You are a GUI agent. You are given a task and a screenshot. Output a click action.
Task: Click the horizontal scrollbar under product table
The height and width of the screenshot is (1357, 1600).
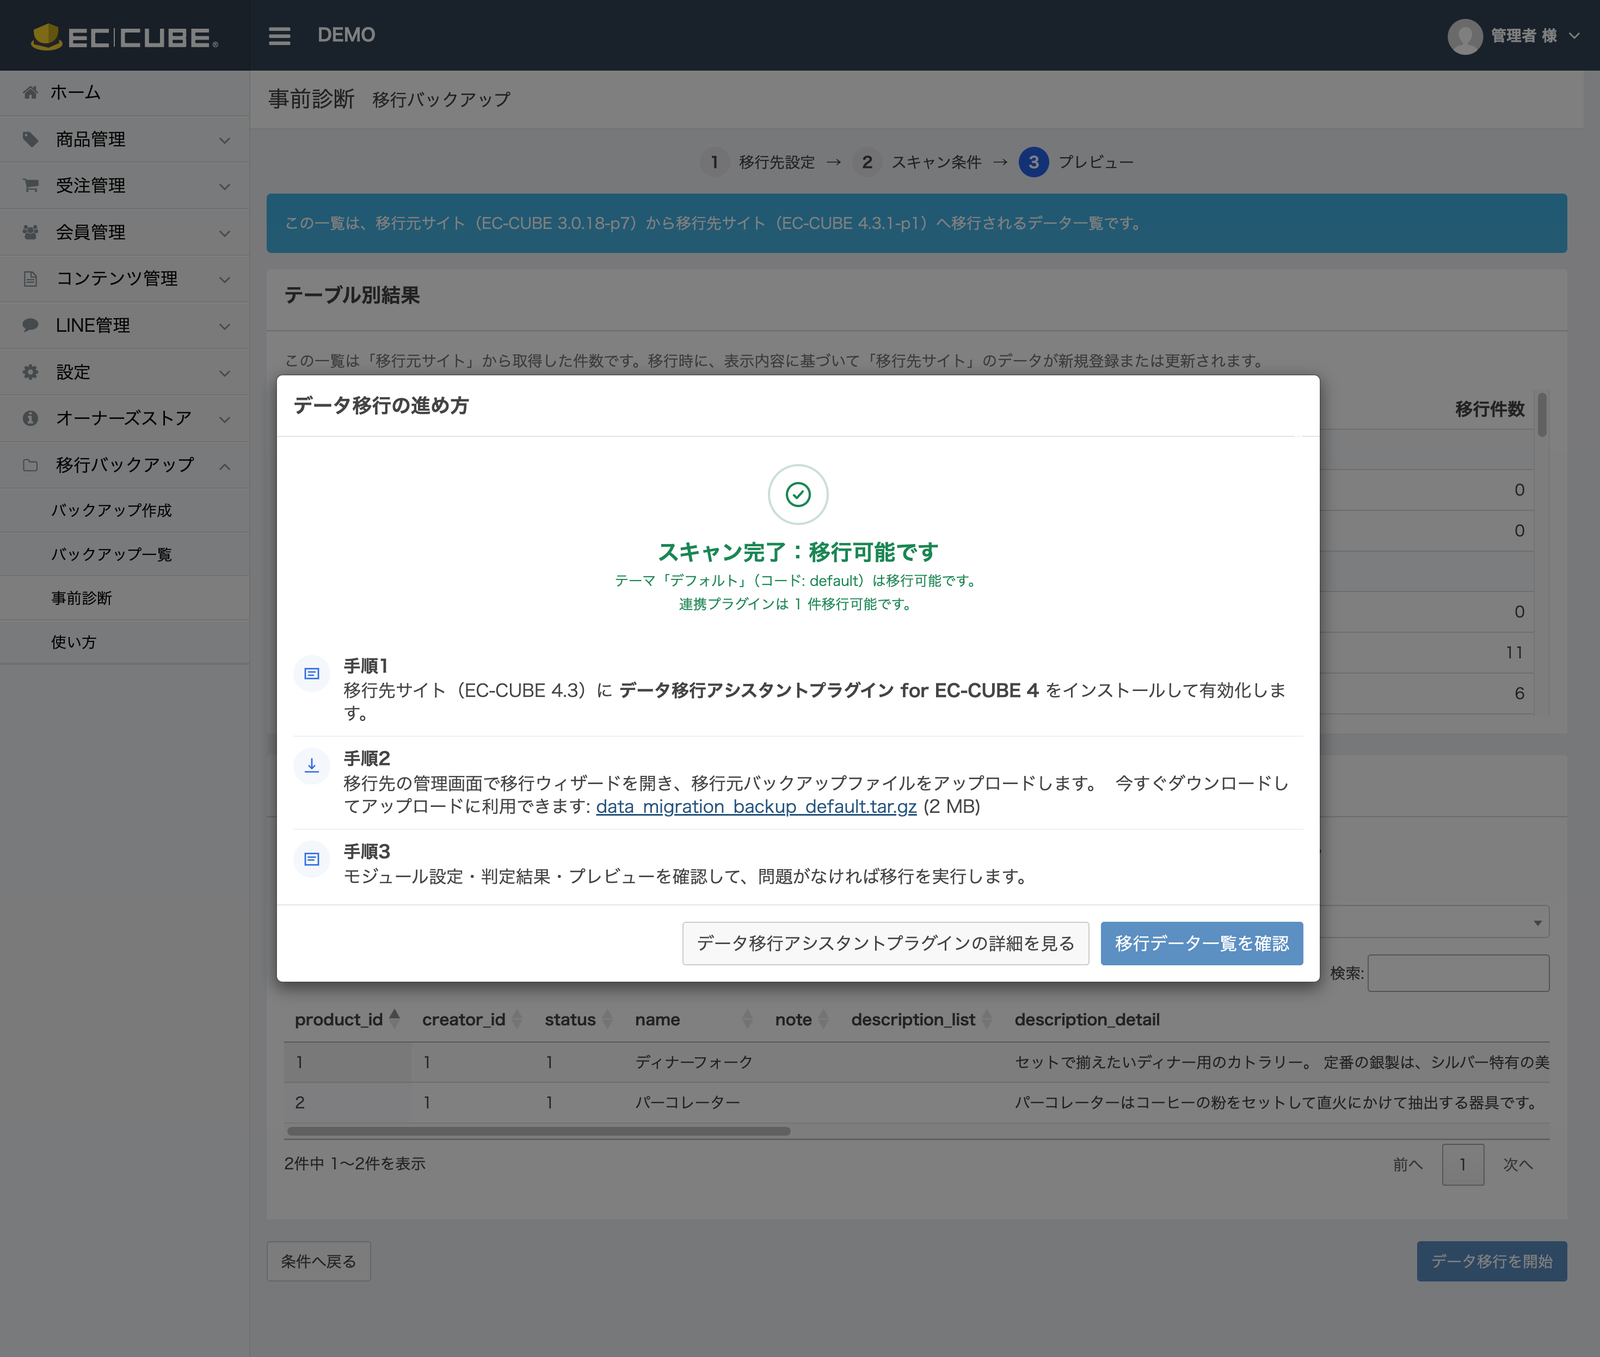click(x=538, y=1131)
